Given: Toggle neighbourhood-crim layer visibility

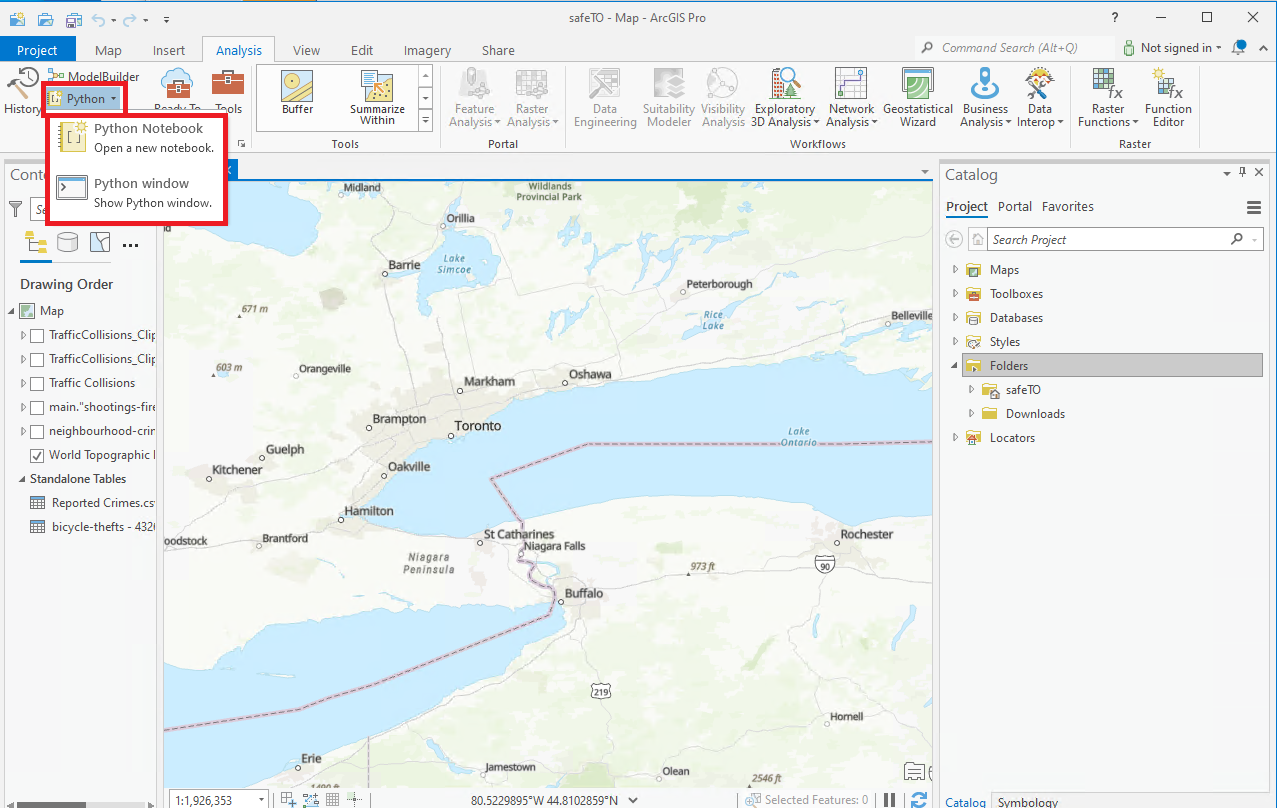Looking at the screenshot, I should [37, 431].
